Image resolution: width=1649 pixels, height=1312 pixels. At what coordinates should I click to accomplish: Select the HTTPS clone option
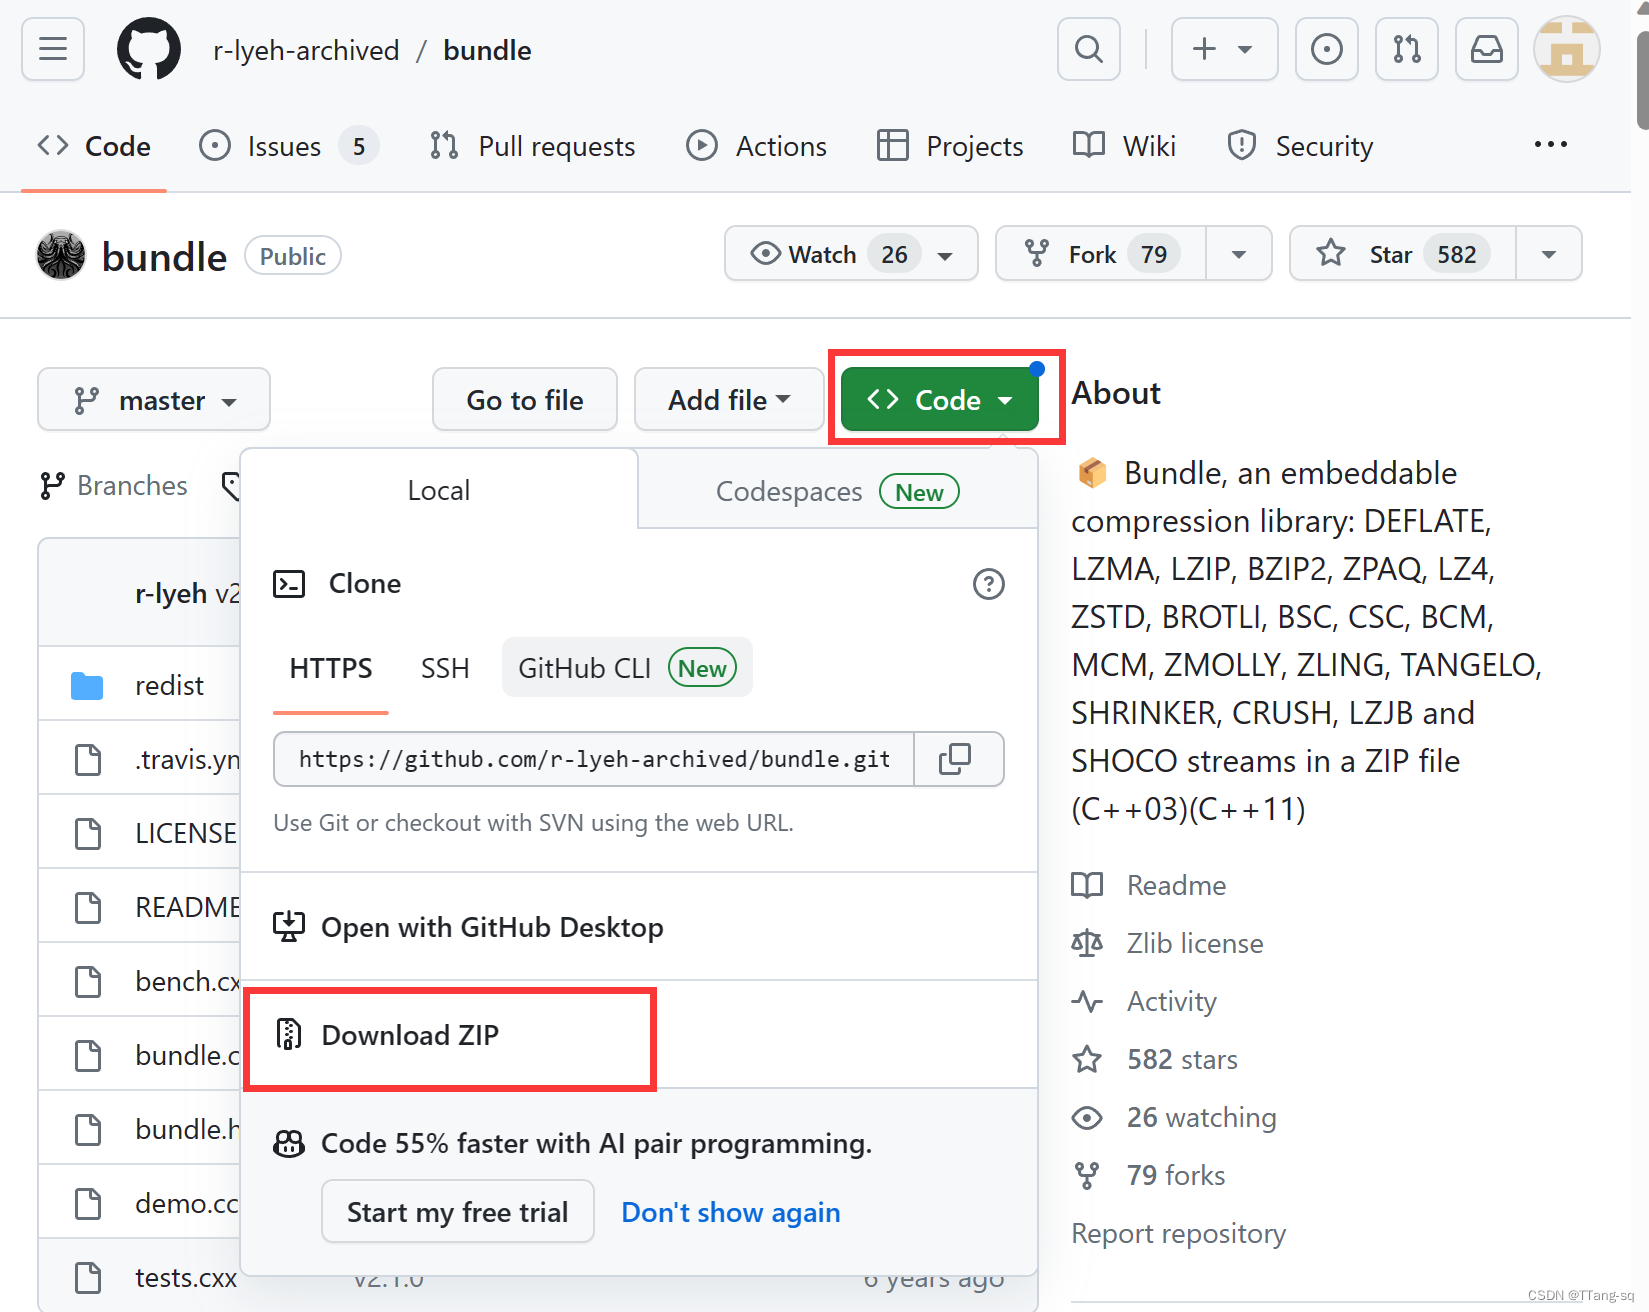point(331,668)
